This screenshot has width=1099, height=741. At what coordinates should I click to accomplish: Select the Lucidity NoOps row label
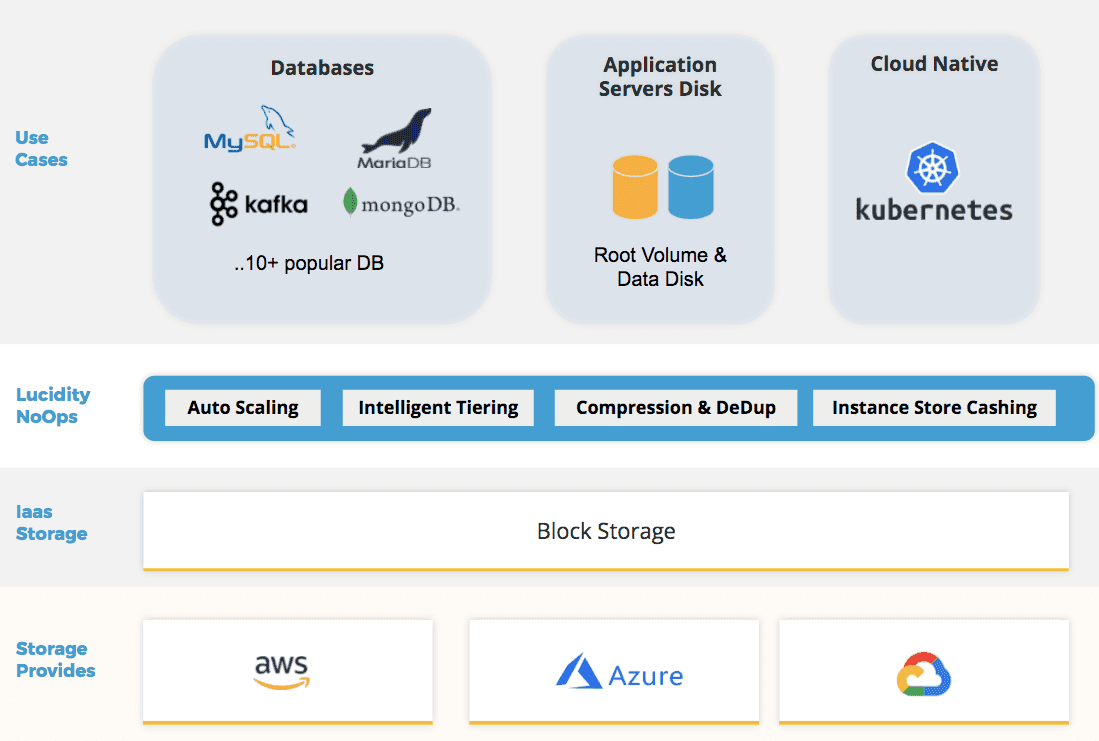(53, 405)
